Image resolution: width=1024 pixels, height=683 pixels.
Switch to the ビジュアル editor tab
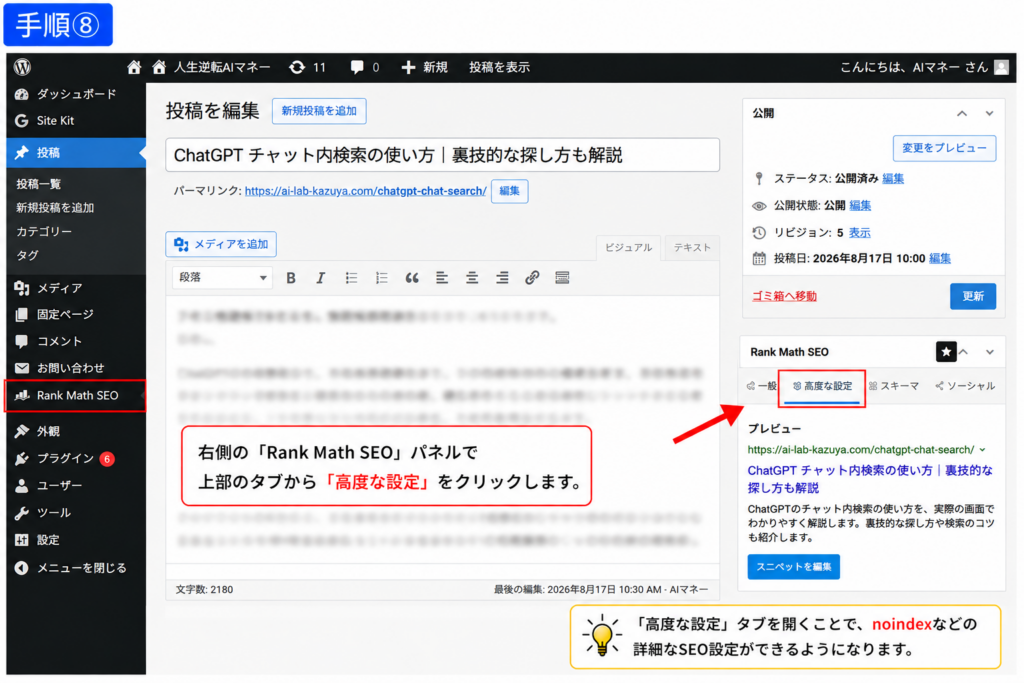point(628,248)
